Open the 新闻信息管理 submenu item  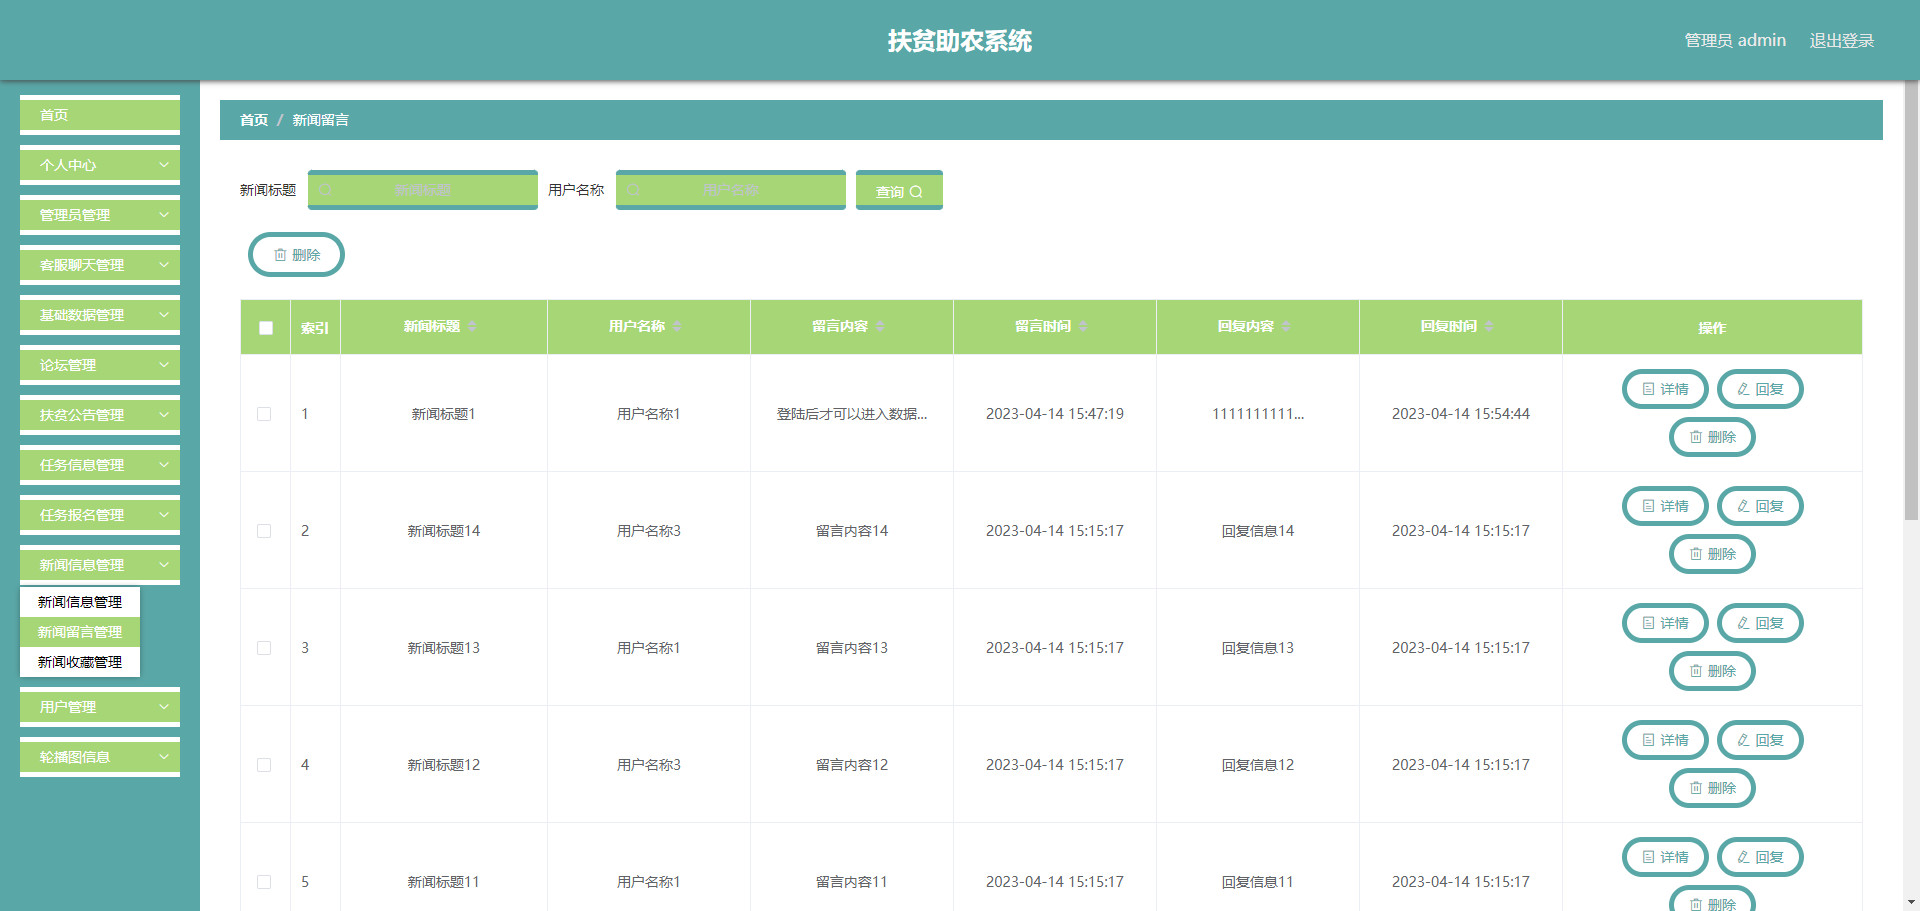click(80, 602)
